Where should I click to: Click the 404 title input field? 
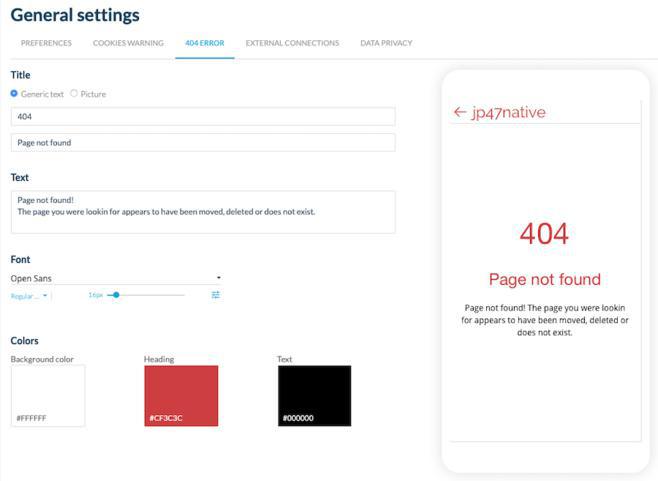coord(203,117)
